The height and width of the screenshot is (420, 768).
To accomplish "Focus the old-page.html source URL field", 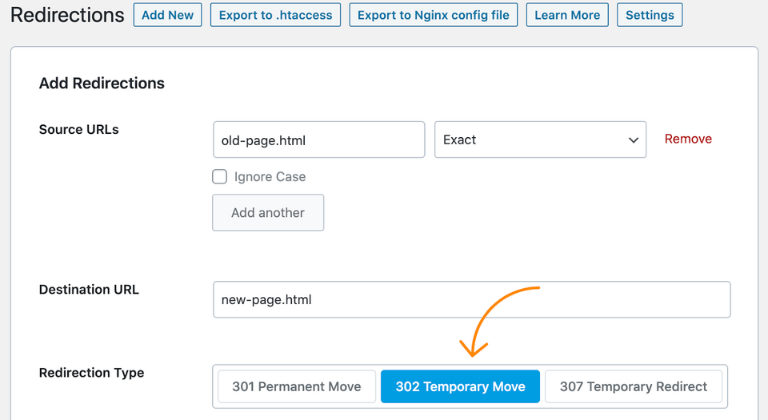I will click(318, 140).
